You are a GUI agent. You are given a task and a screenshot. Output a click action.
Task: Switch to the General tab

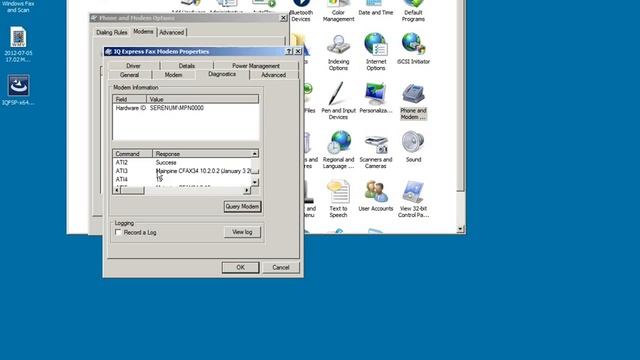tap(129, 75)
